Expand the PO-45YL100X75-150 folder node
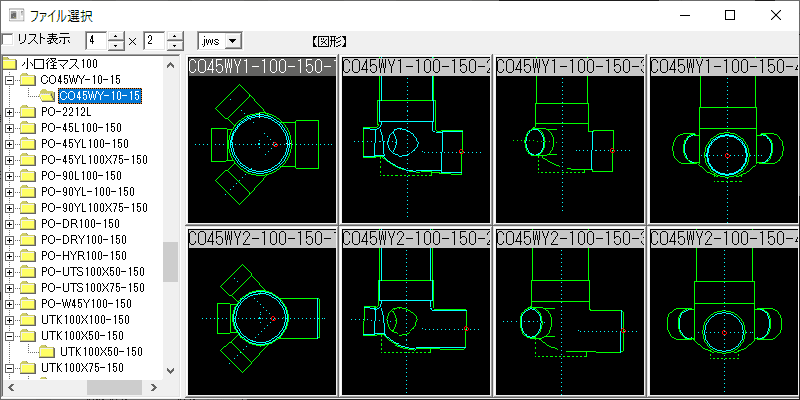 (9, 160)
